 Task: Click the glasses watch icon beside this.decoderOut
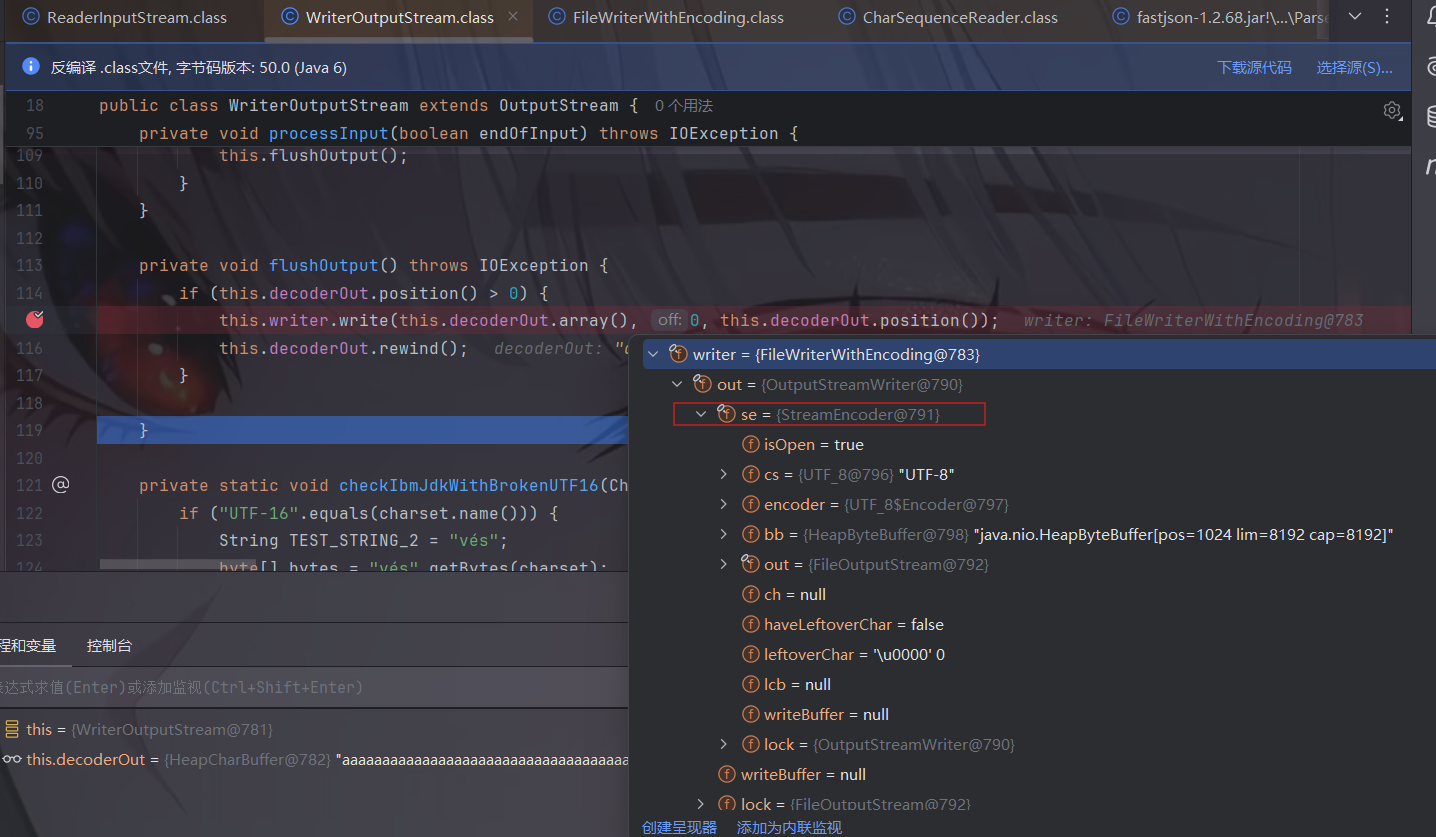coord(12,760)
